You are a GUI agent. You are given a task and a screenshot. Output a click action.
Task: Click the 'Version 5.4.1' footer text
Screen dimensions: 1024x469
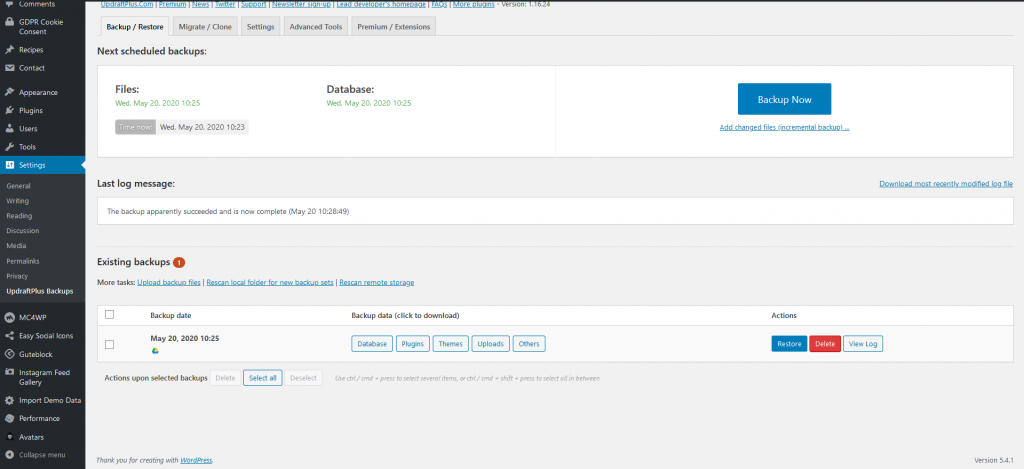click(993, 460)
